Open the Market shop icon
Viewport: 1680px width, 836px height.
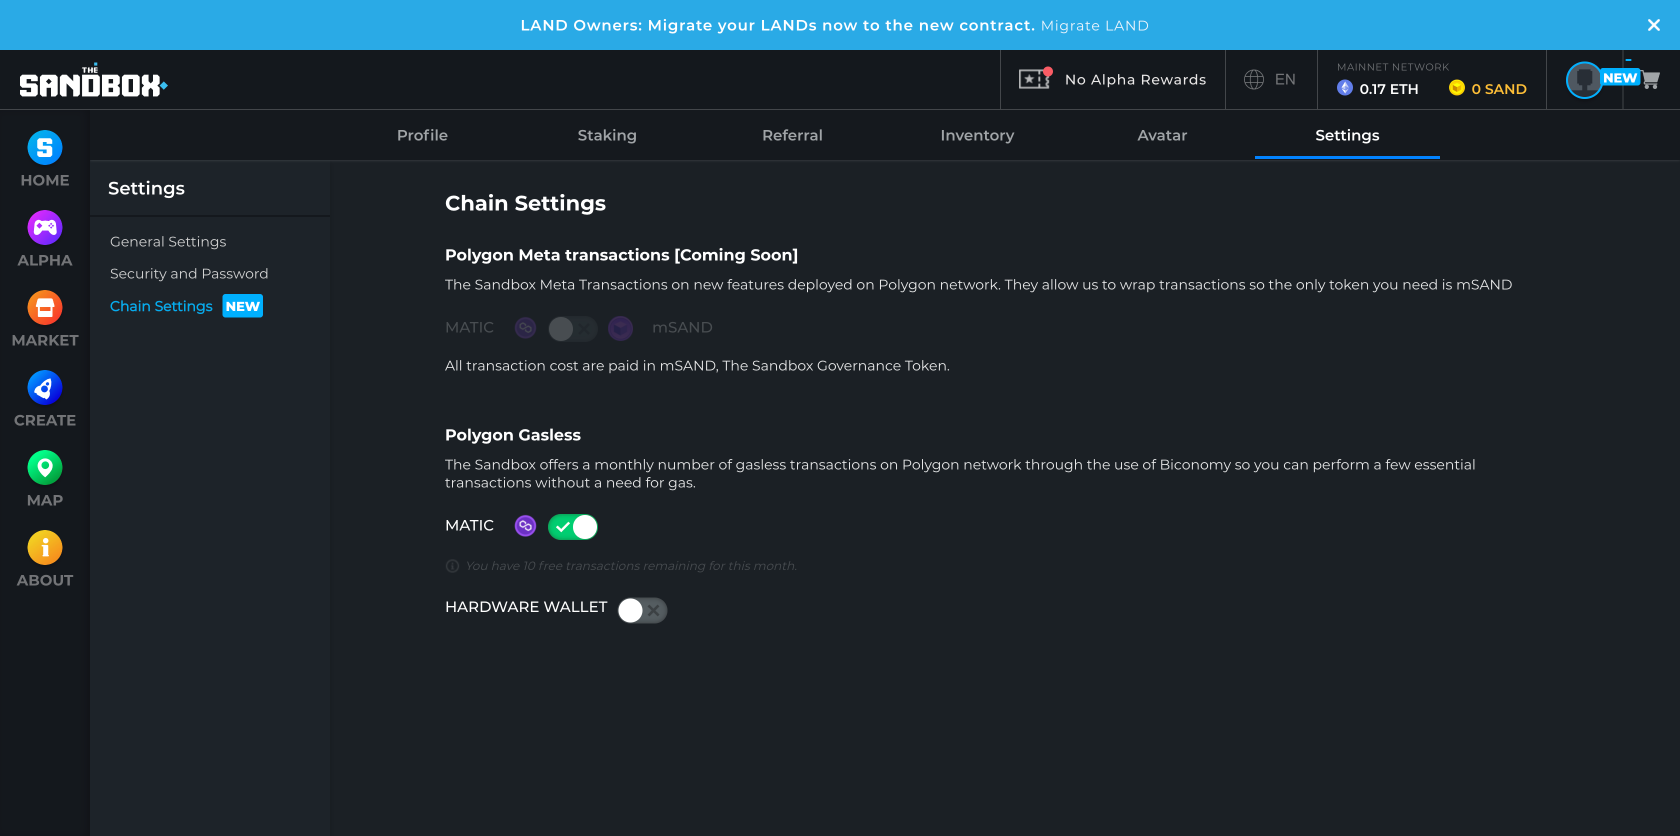pos(45,308)
